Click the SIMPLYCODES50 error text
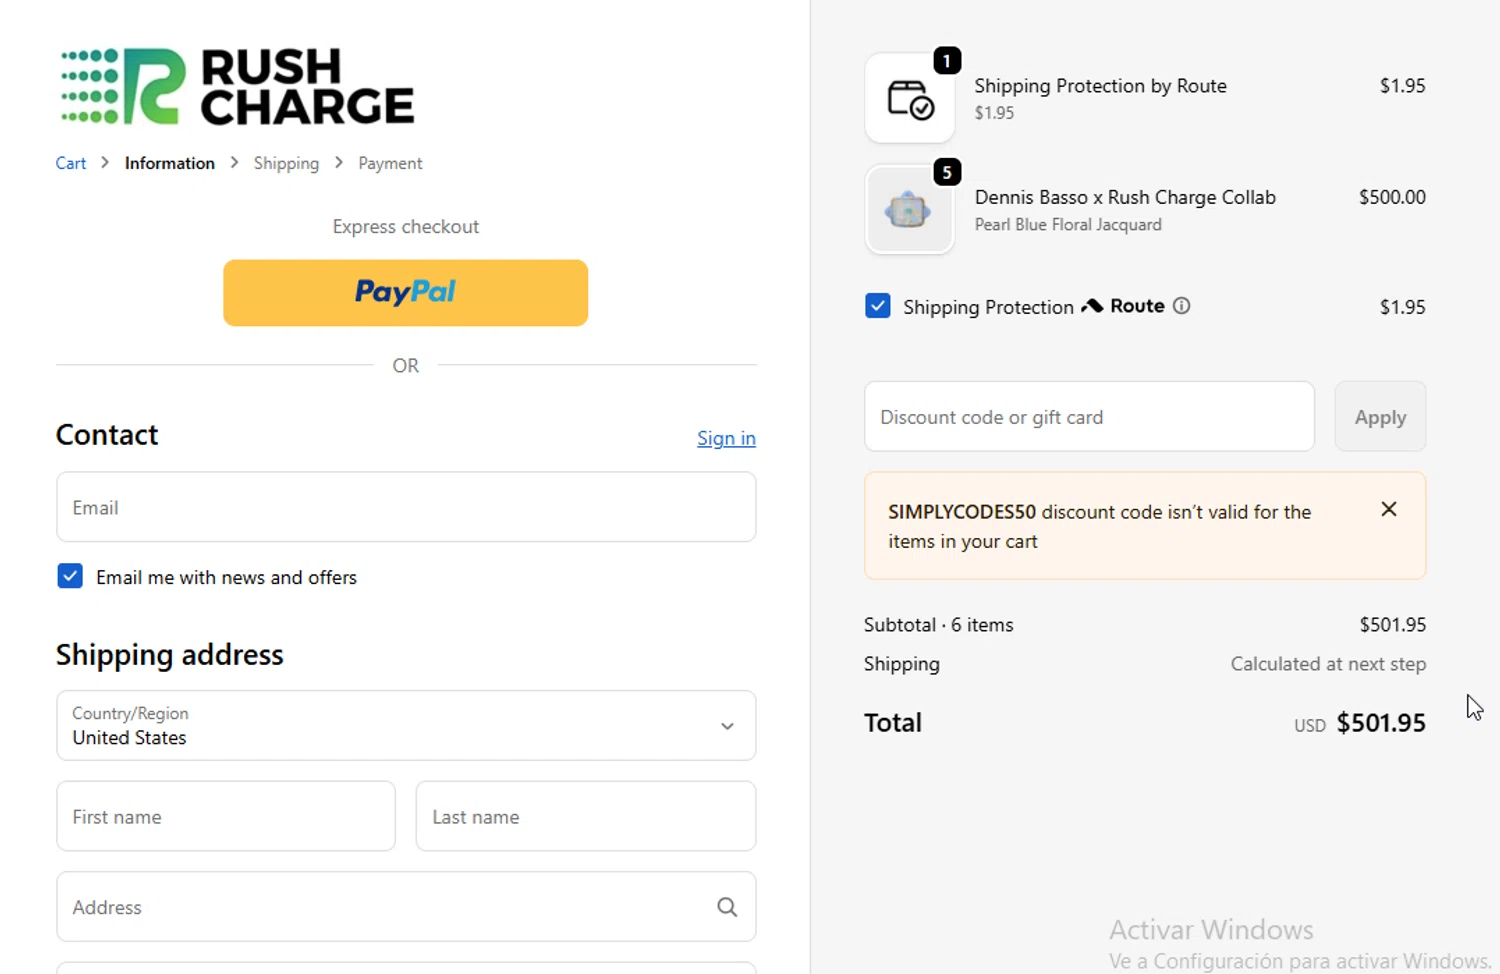 click(1099, 526)
